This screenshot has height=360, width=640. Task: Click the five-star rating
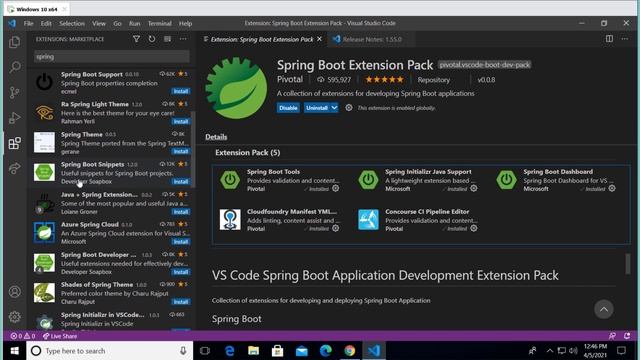coord(384,80)
